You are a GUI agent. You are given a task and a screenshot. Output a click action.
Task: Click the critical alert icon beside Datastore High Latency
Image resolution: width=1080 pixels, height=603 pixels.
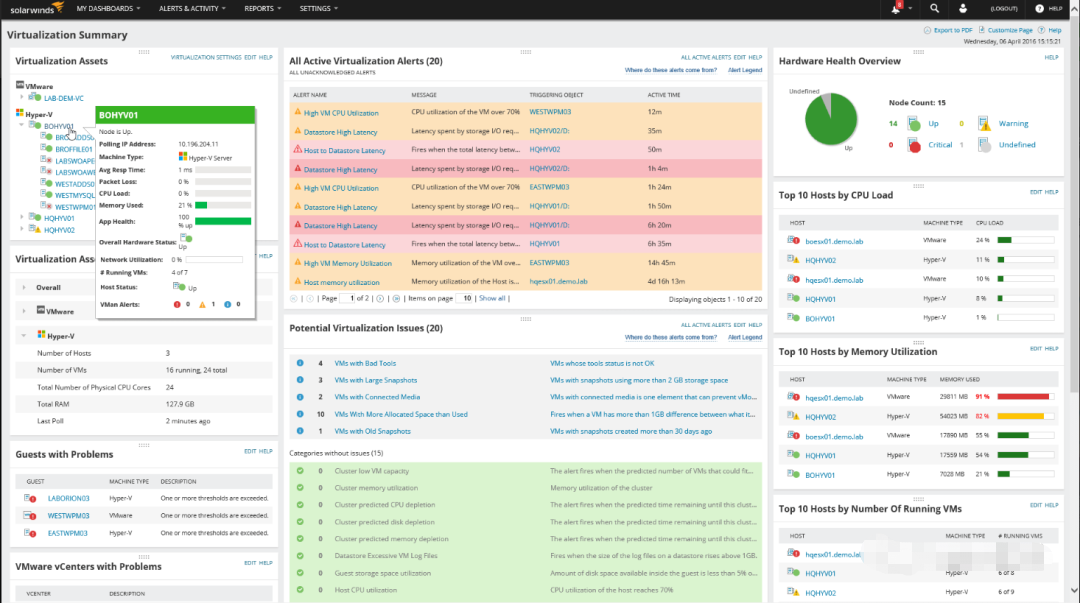[x=298, y=169]
